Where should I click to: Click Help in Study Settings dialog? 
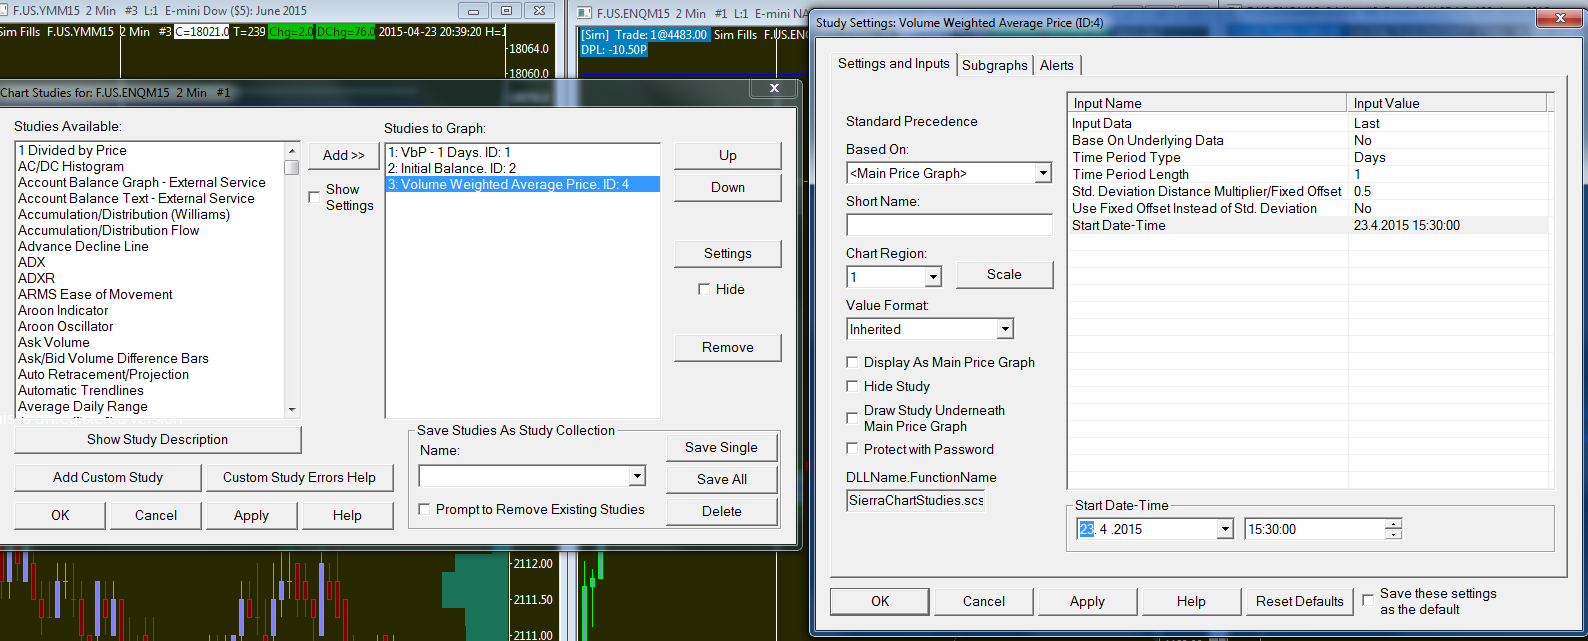[1191, 601]
